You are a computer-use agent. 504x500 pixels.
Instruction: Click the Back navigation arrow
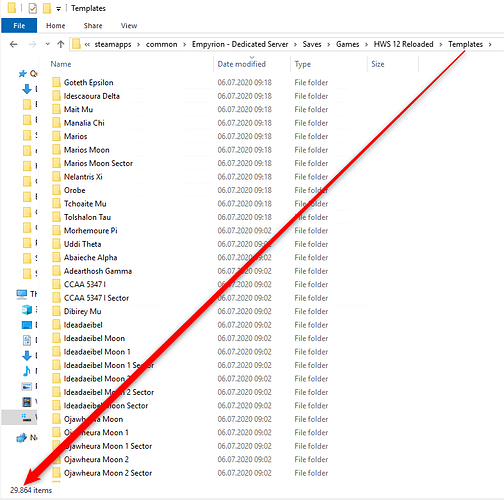pos(14,44)
